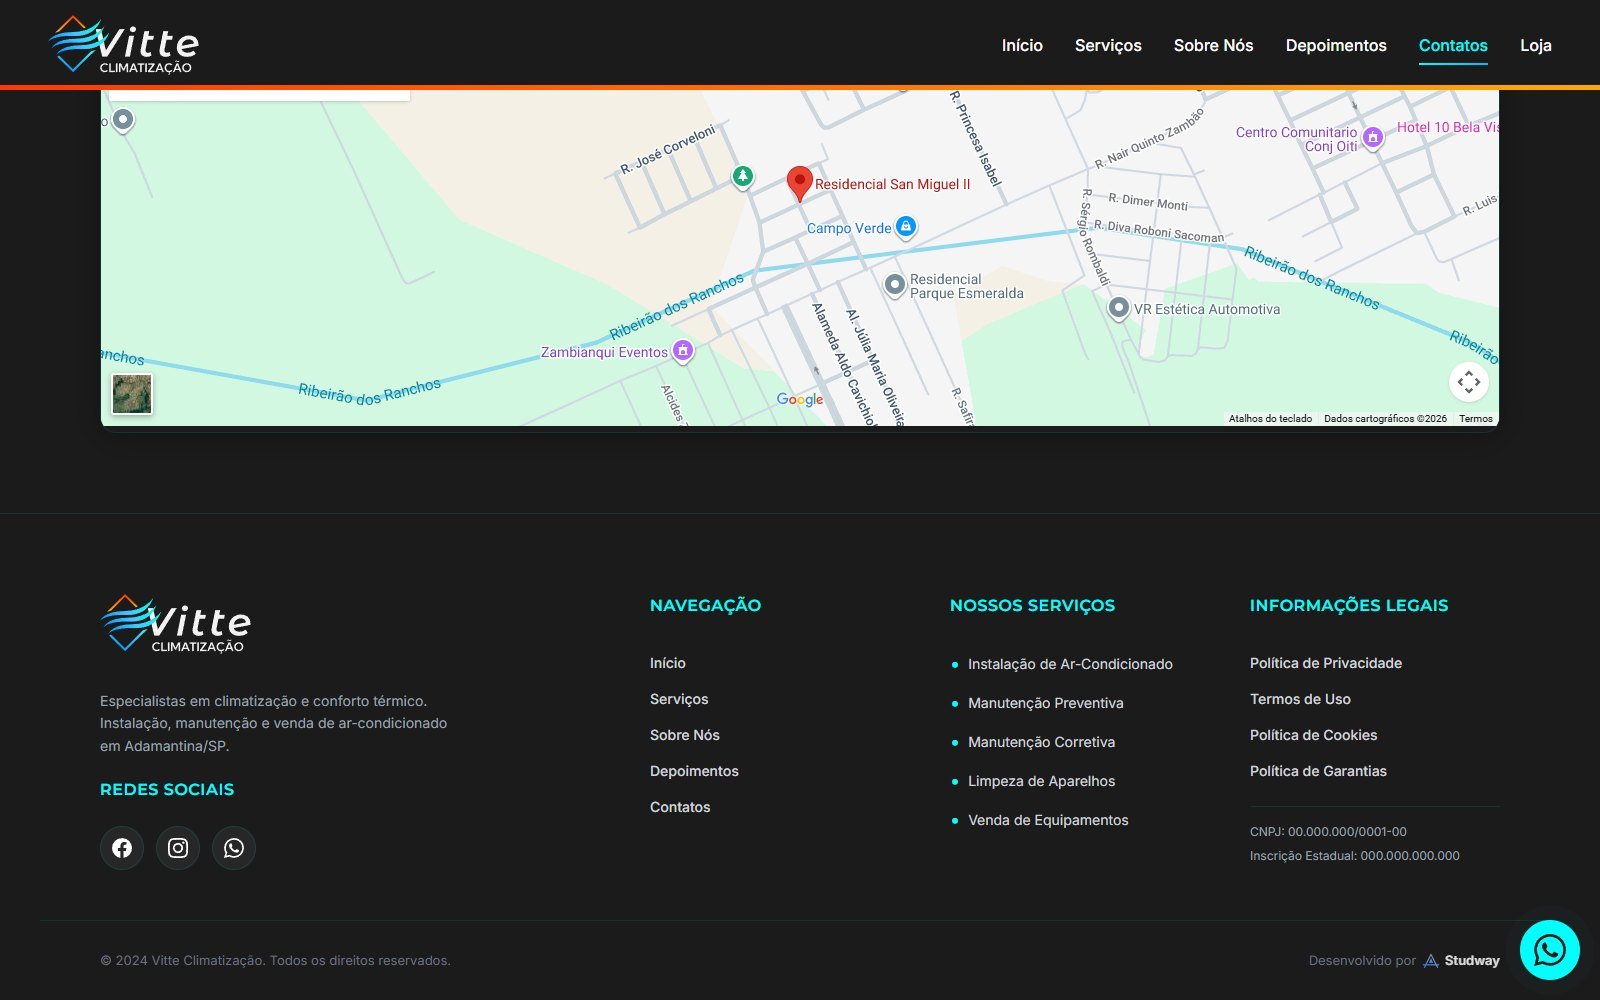
Task: Select the Zambianqui Eventos map marker
Action: pyautogui.click(x=683, y=351)
